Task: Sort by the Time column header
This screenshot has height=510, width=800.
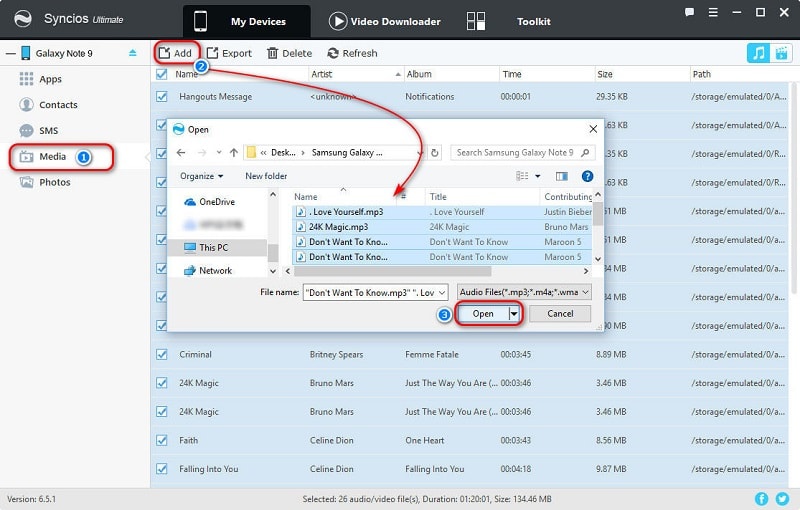Action: 546,74
